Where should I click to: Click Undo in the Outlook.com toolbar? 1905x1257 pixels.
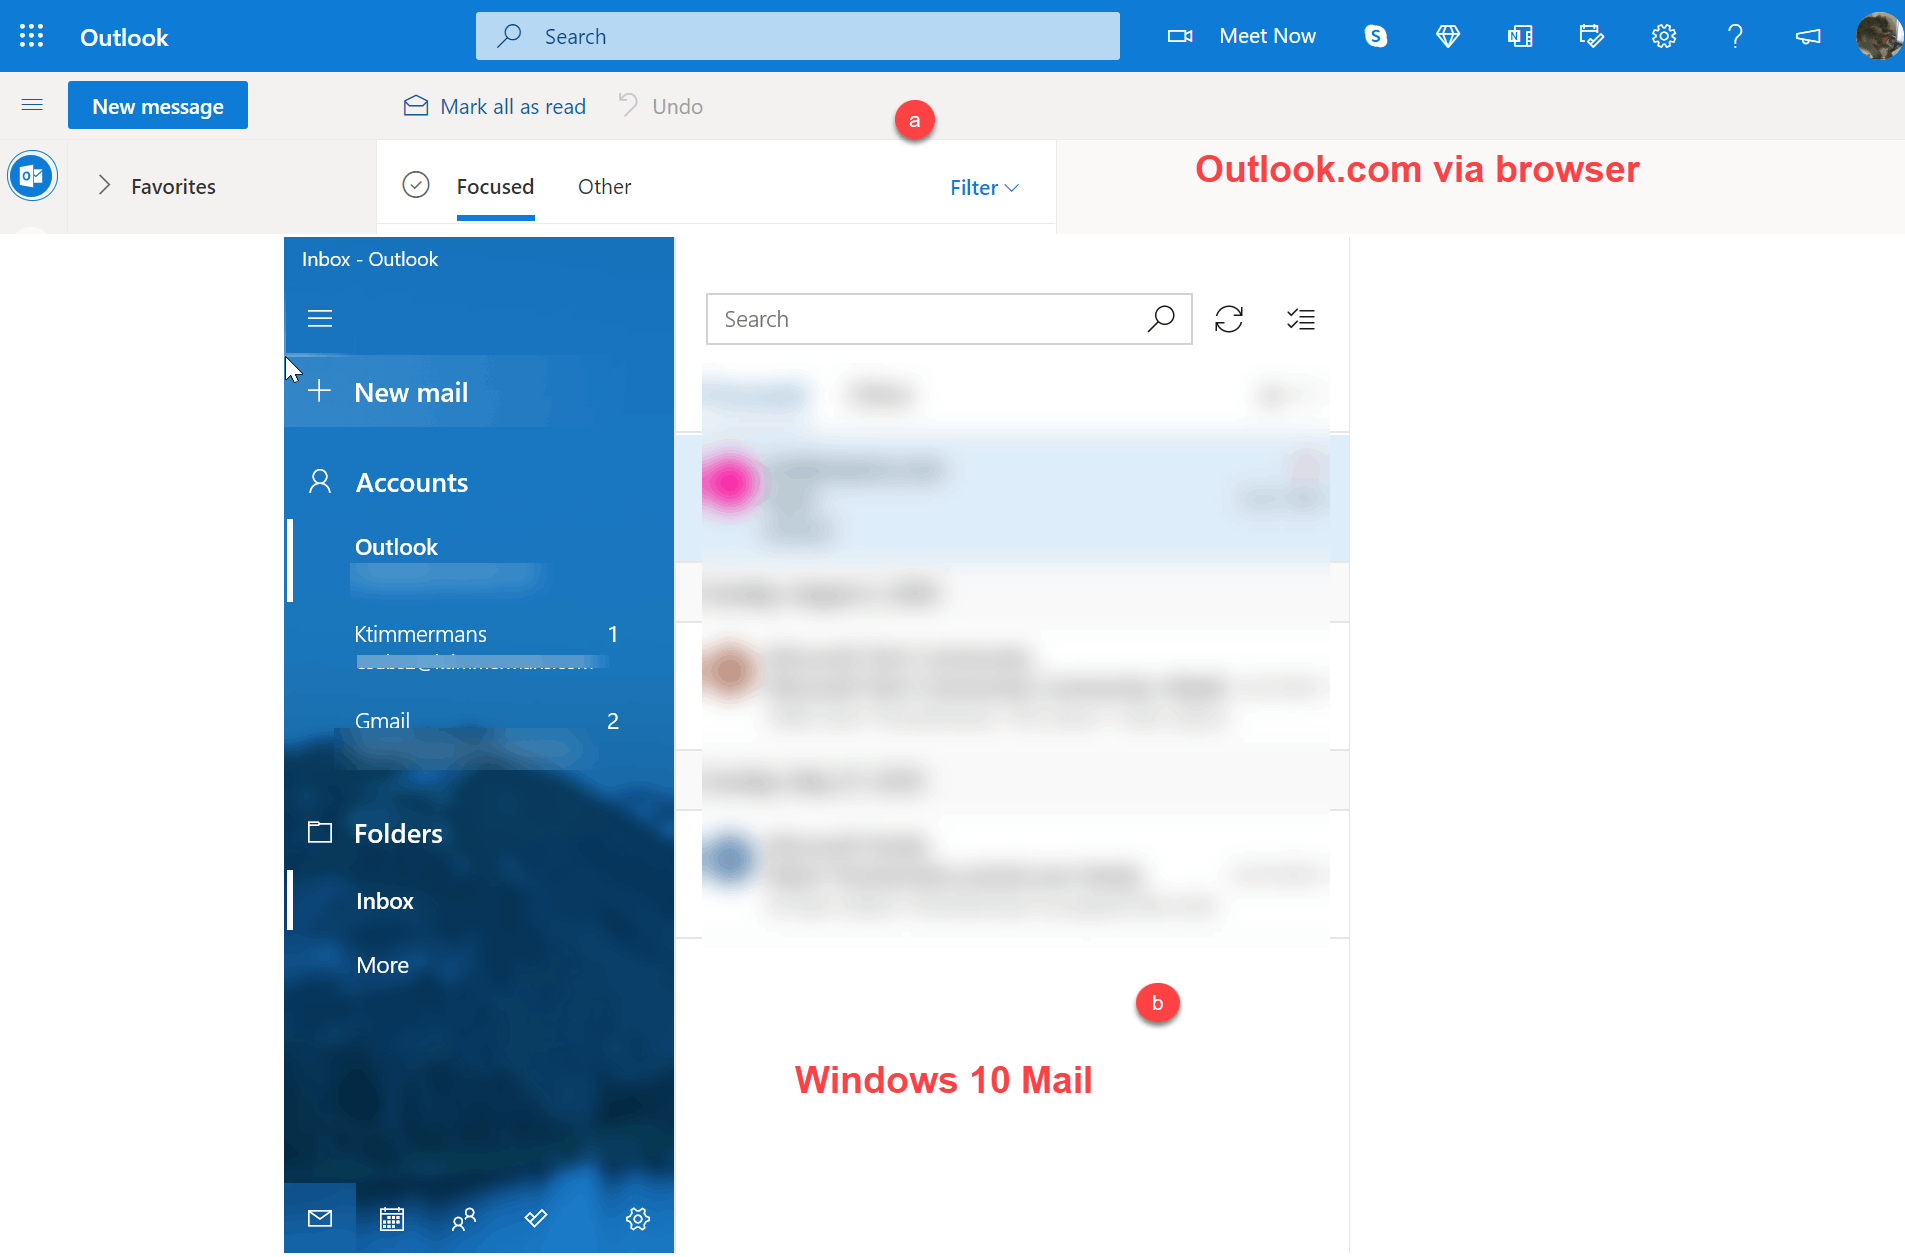tap(661, 106)
